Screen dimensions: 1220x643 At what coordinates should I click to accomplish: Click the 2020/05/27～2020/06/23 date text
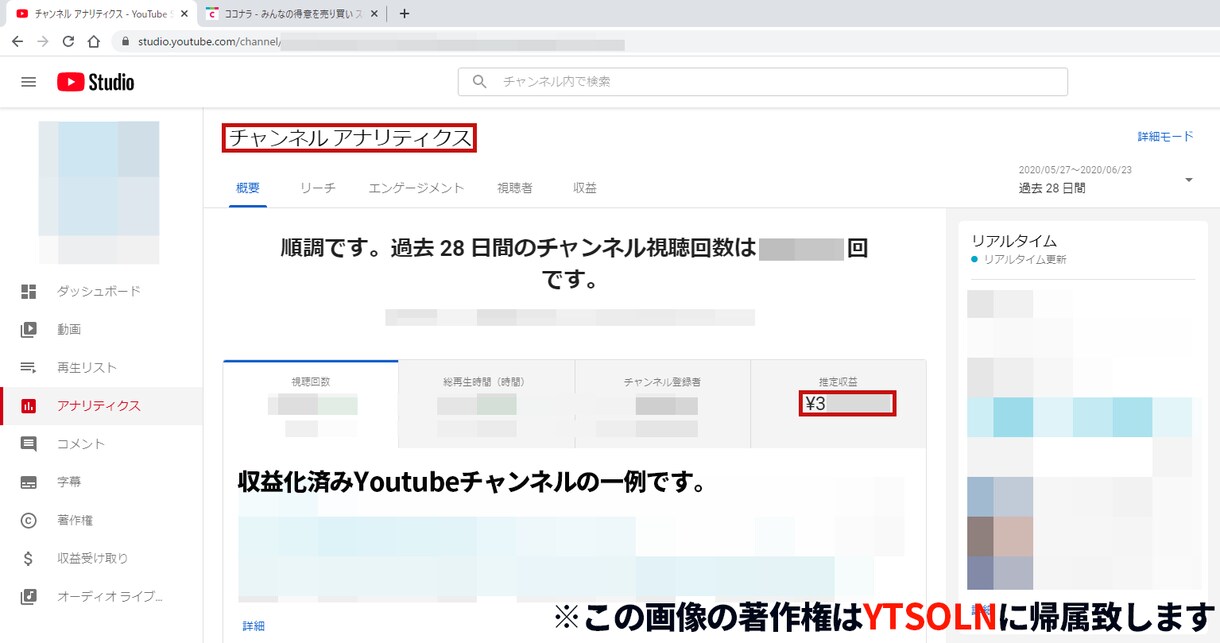coord(1075,170)
